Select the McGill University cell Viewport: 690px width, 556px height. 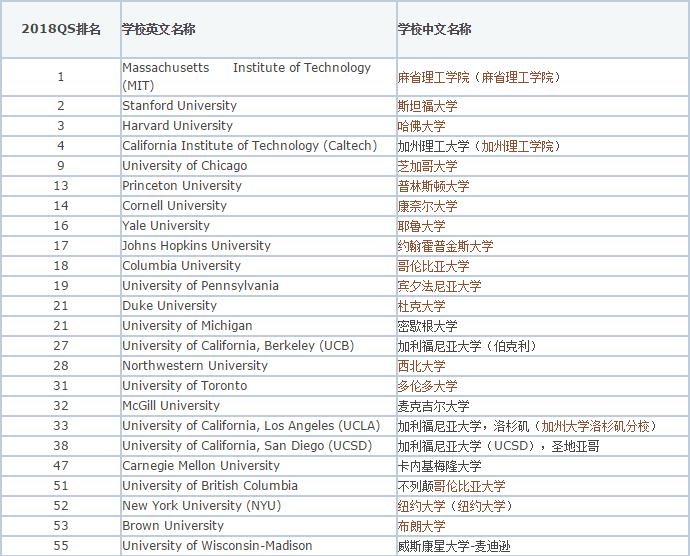click(259, 405)
